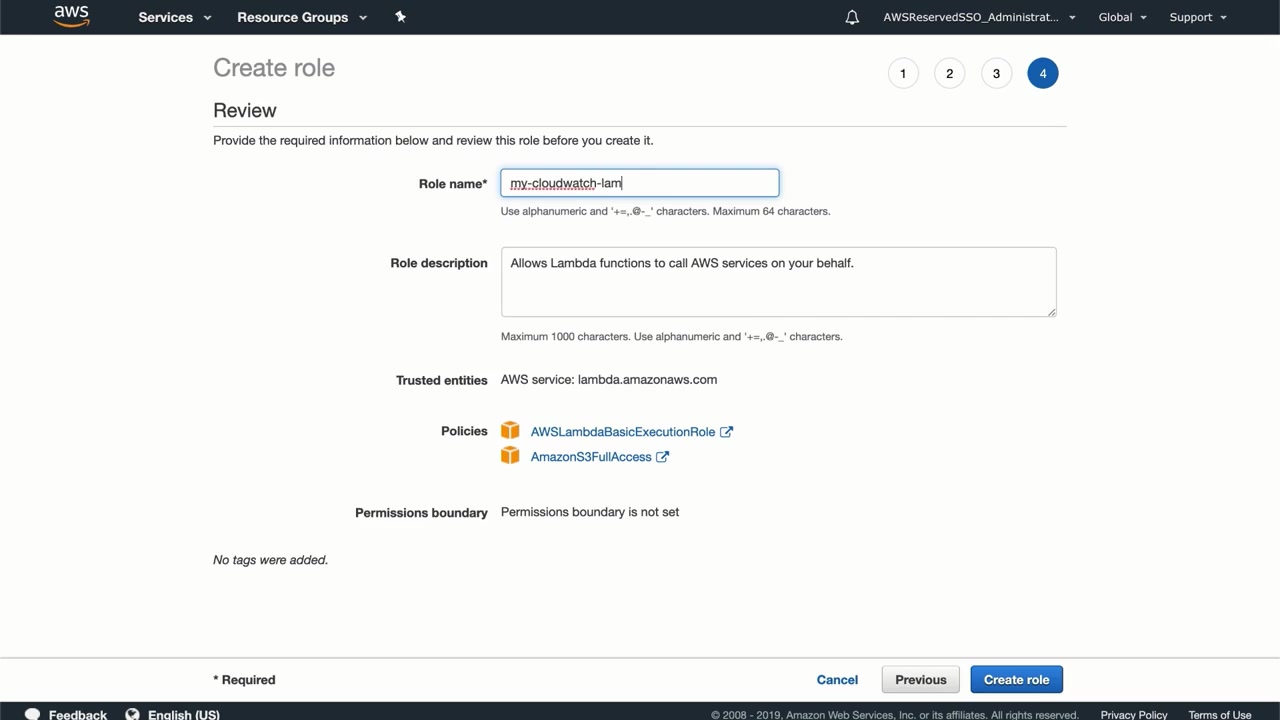
Task: Expand the Services dropdown menu
Action: tap(175, 17)
